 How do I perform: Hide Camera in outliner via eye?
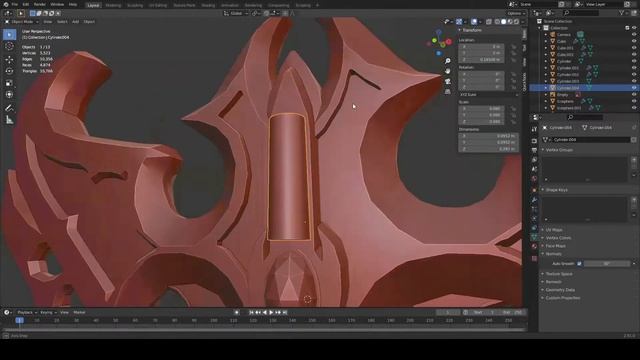[x=634, y=35]
